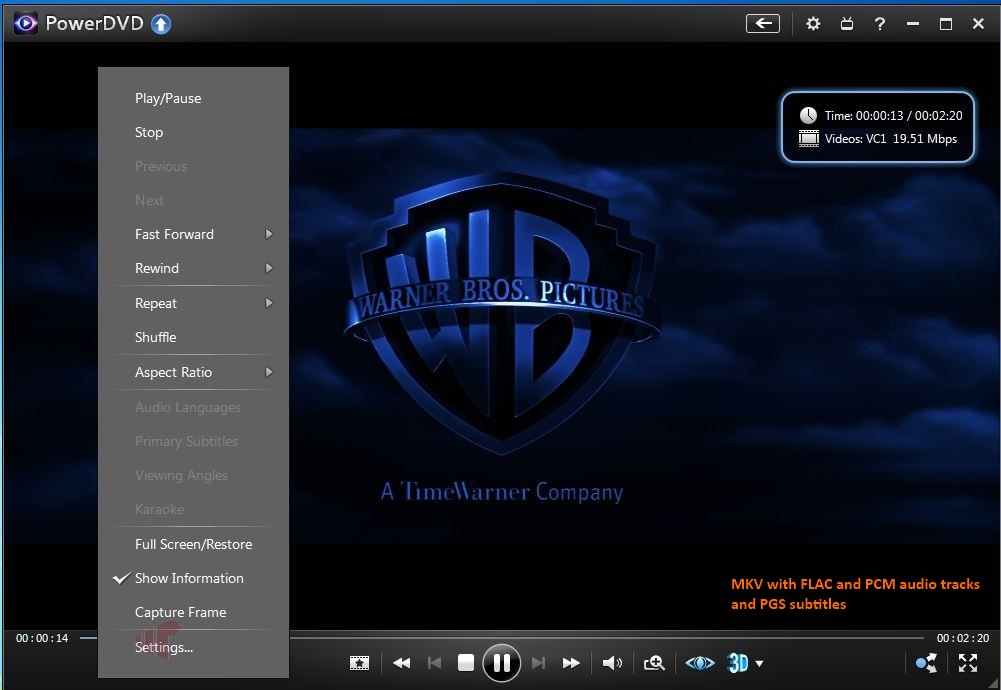Click the movie bookmark/capture filmstrip icon
This screenshot has height=690, width=1001.
(359, 663)
